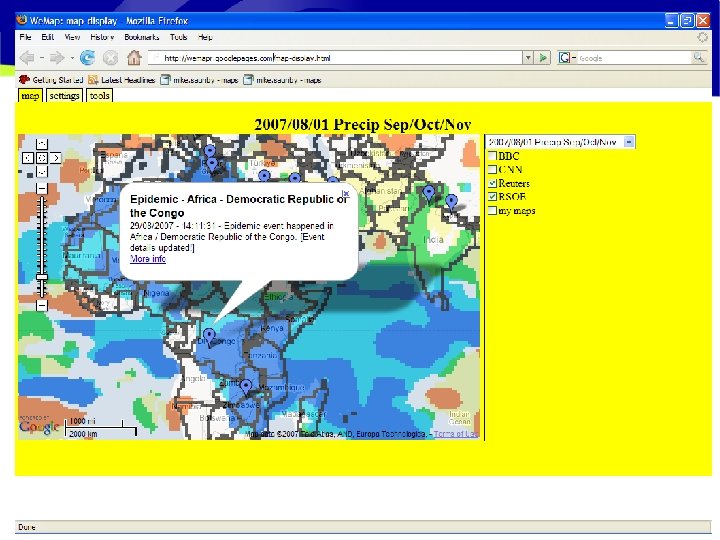The height and width of the screenshot is (540, 720).
Task: Open the search engine selector dropdown
Action: 568,57
